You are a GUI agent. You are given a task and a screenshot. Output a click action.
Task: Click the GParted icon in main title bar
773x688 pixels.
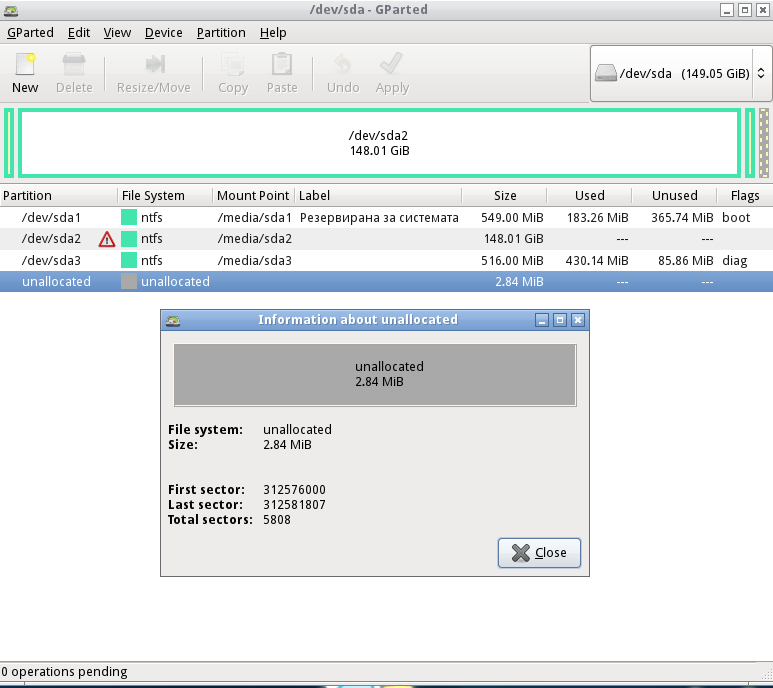point(11,10)
